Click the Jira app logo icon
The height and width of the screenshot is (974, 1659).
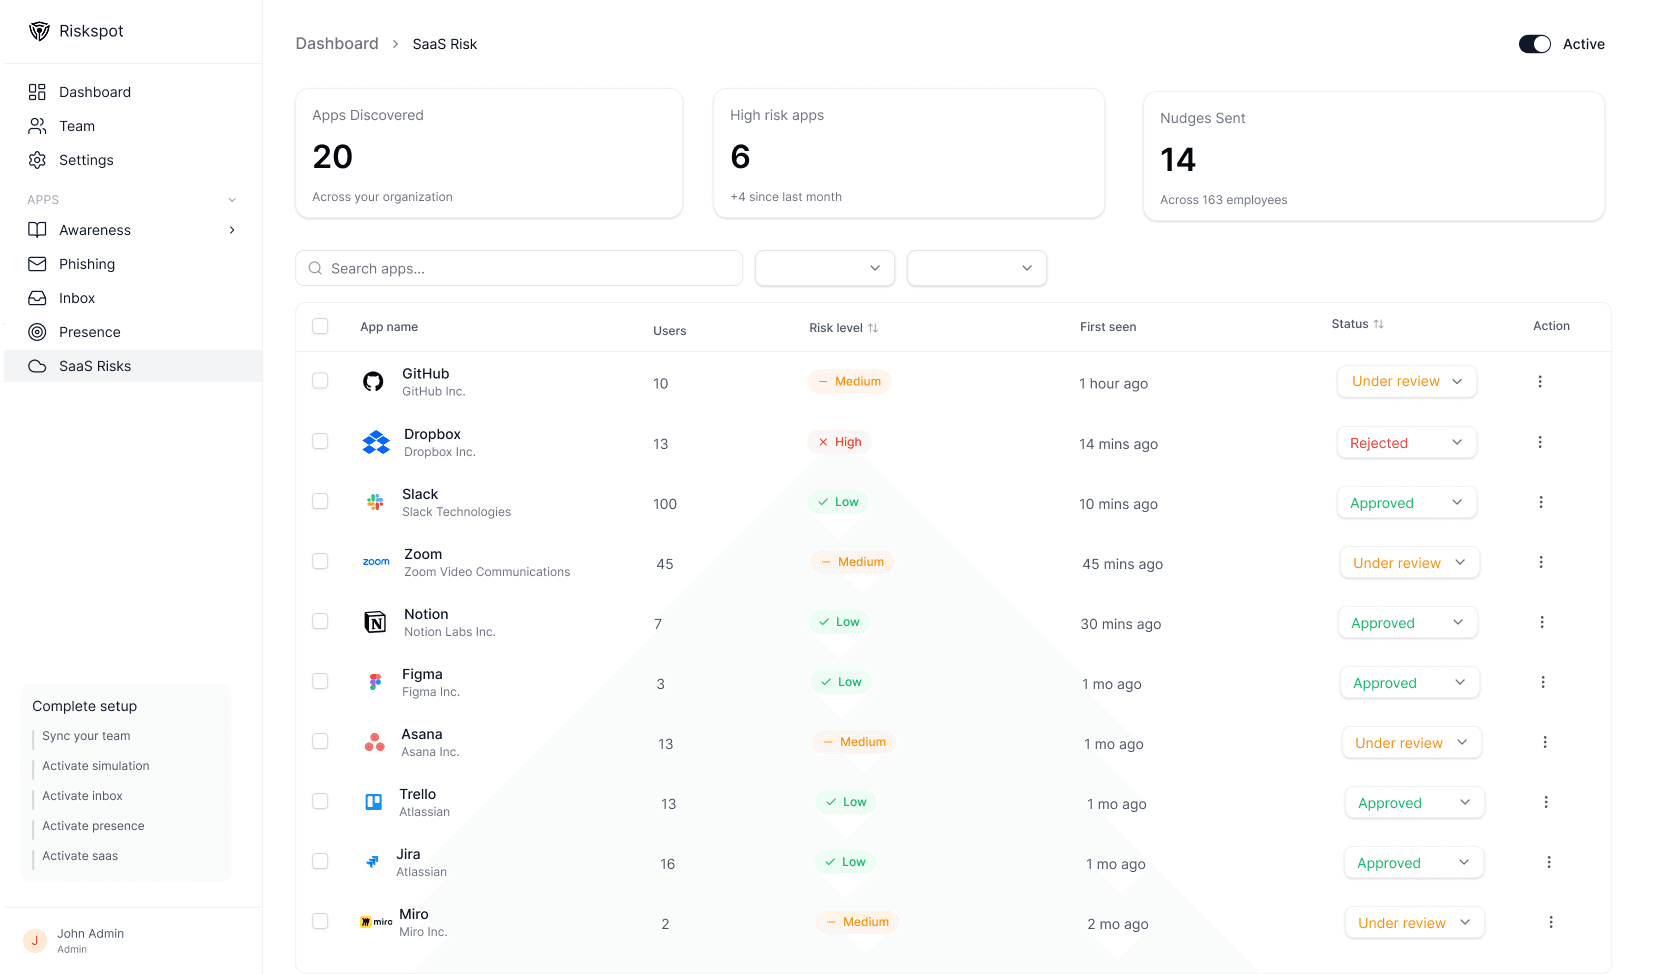coord(372,862)
